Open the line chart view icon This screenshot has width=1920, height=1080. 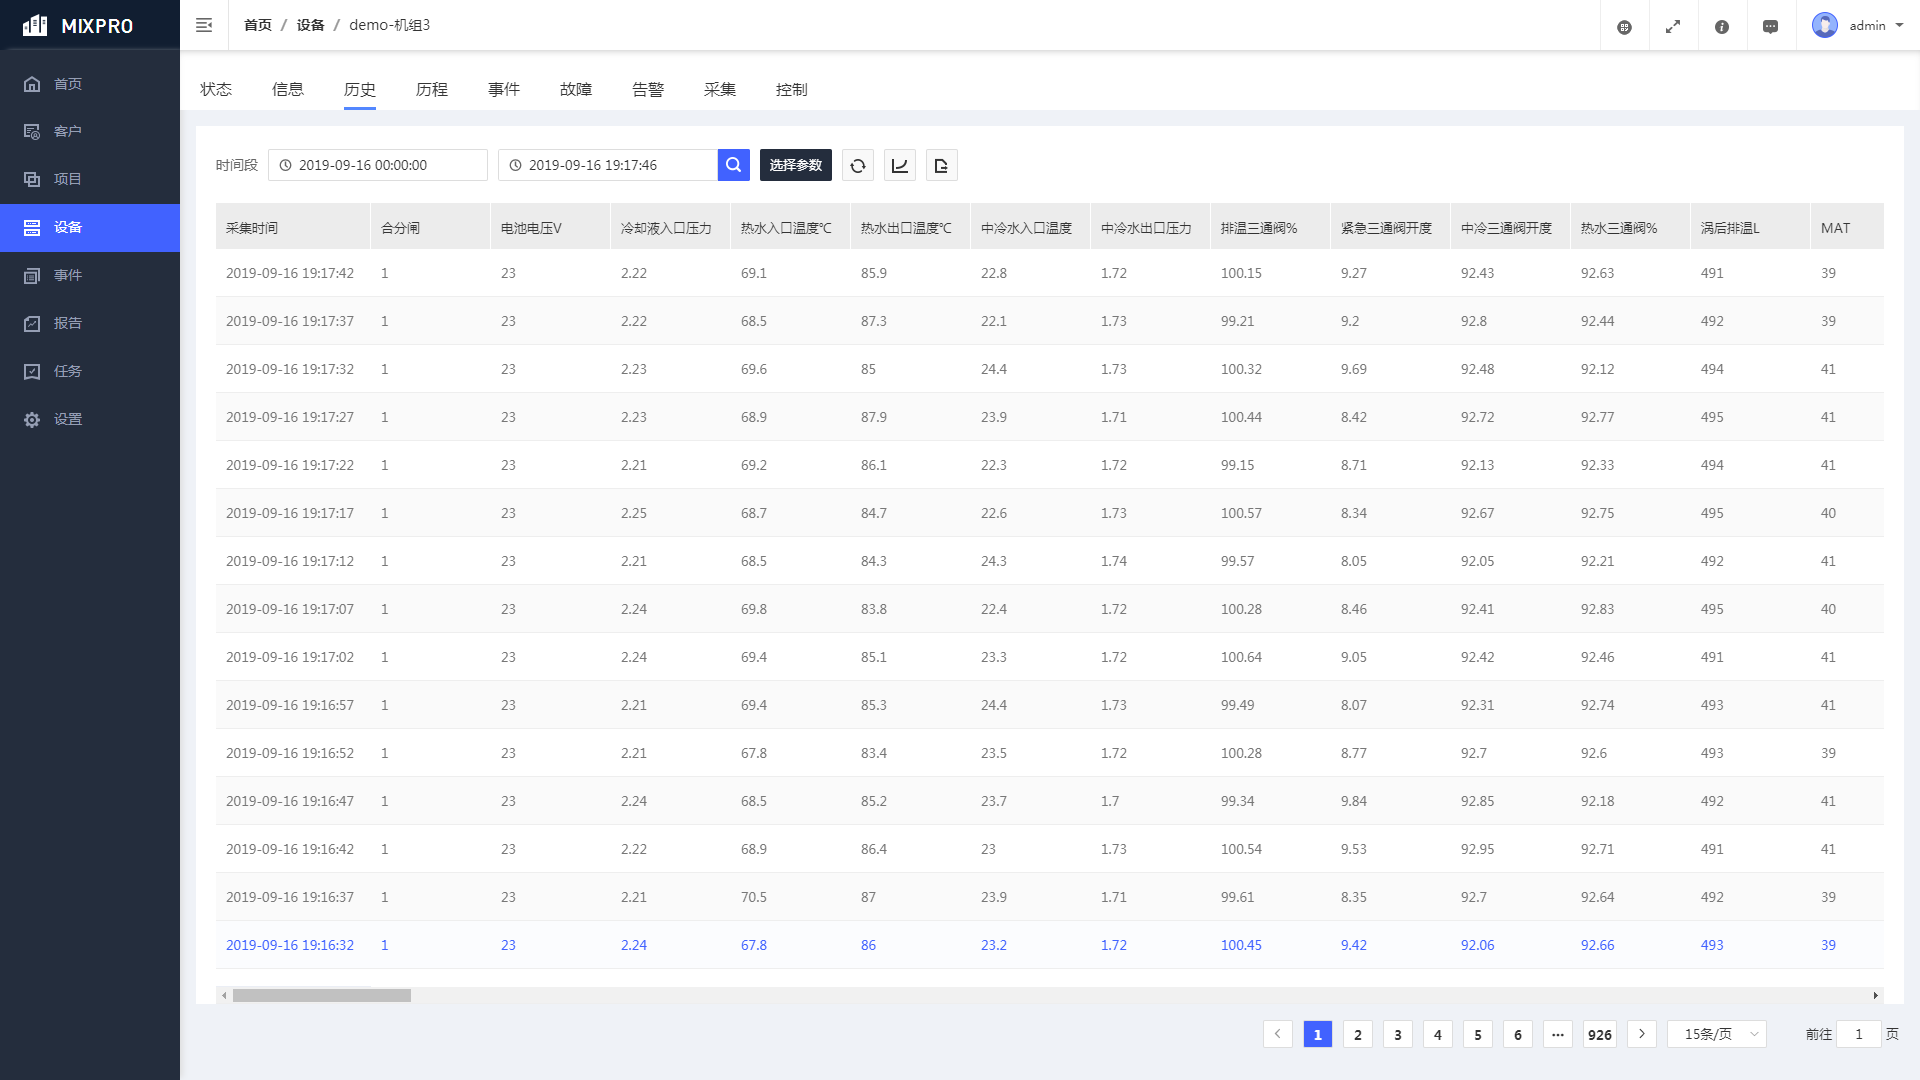tap(900, 165)
